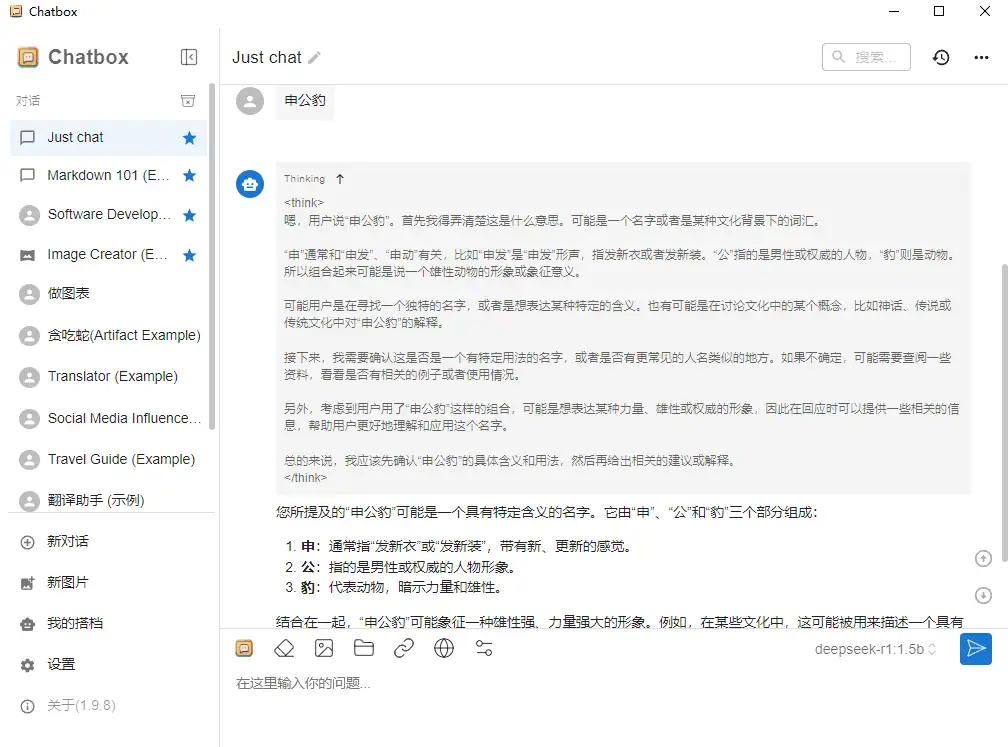Edit the Just chat title pencil icon
The height and width of the screenshot is (747, 1008).
pyautogui.click(x=314, y=58)
